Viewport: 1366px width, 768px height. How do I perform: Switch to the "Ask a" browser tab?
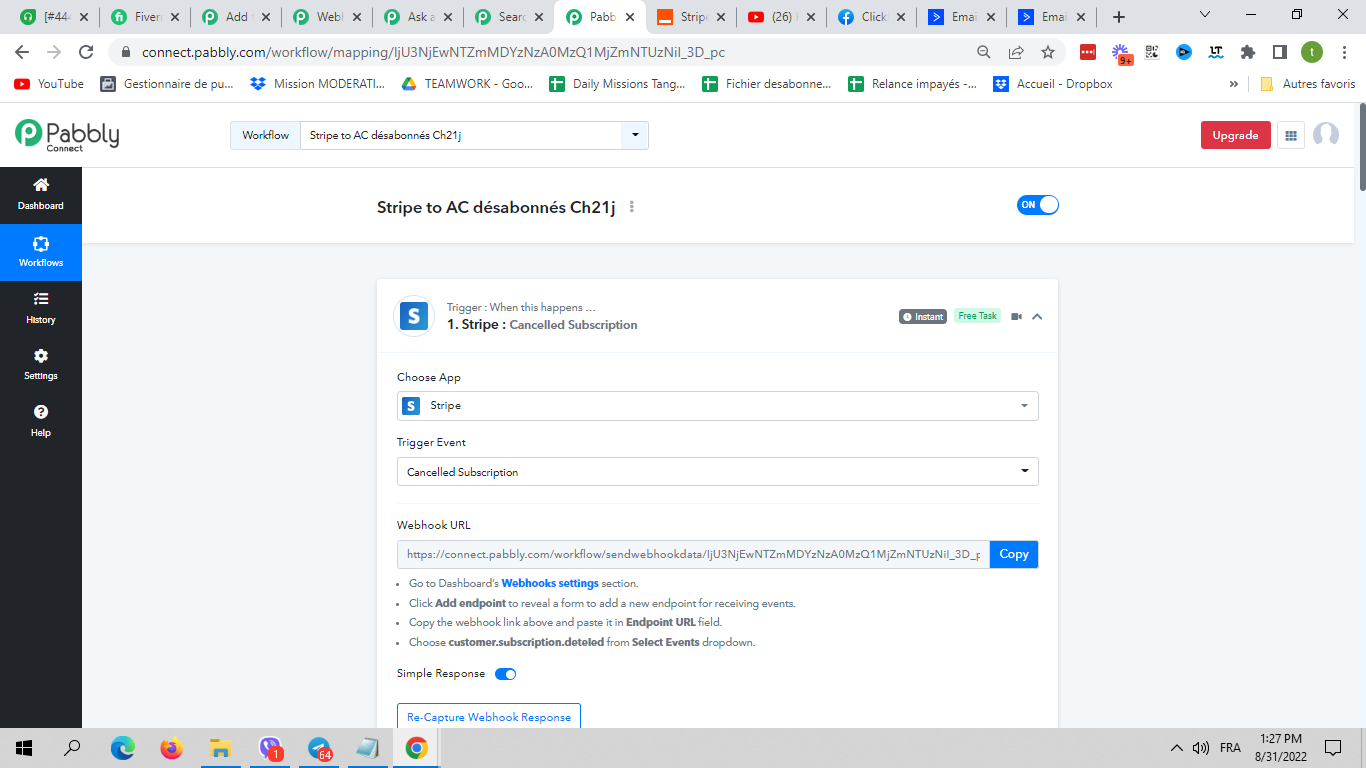pos(416,17)
